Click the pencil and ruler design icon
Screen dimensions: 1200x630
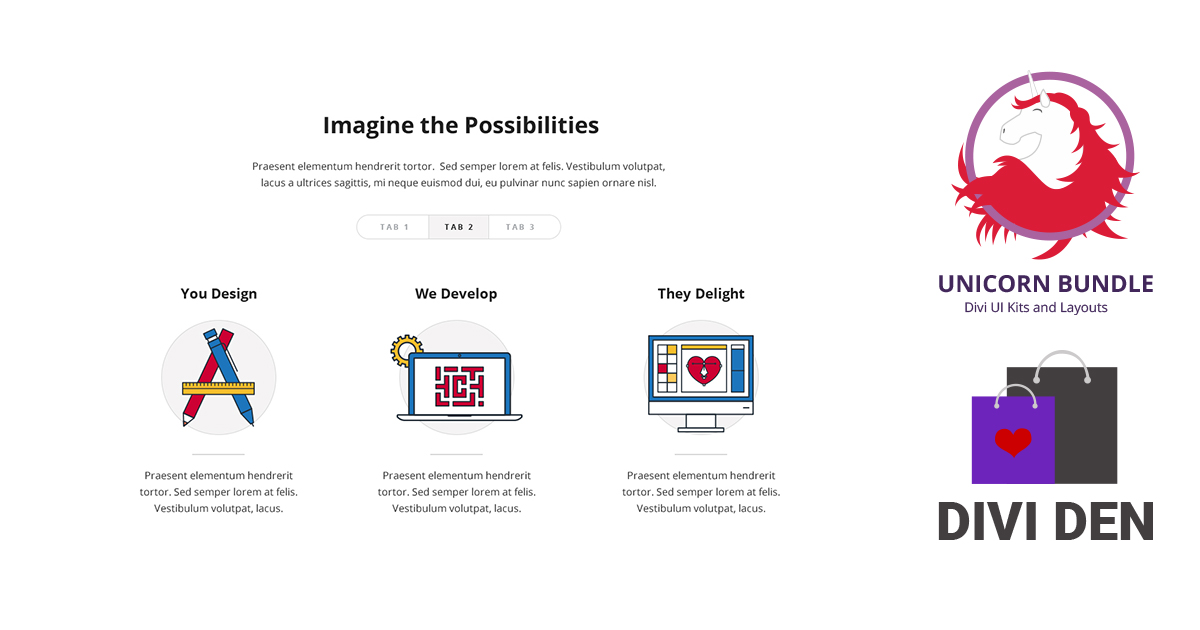(x=218, y=378)
